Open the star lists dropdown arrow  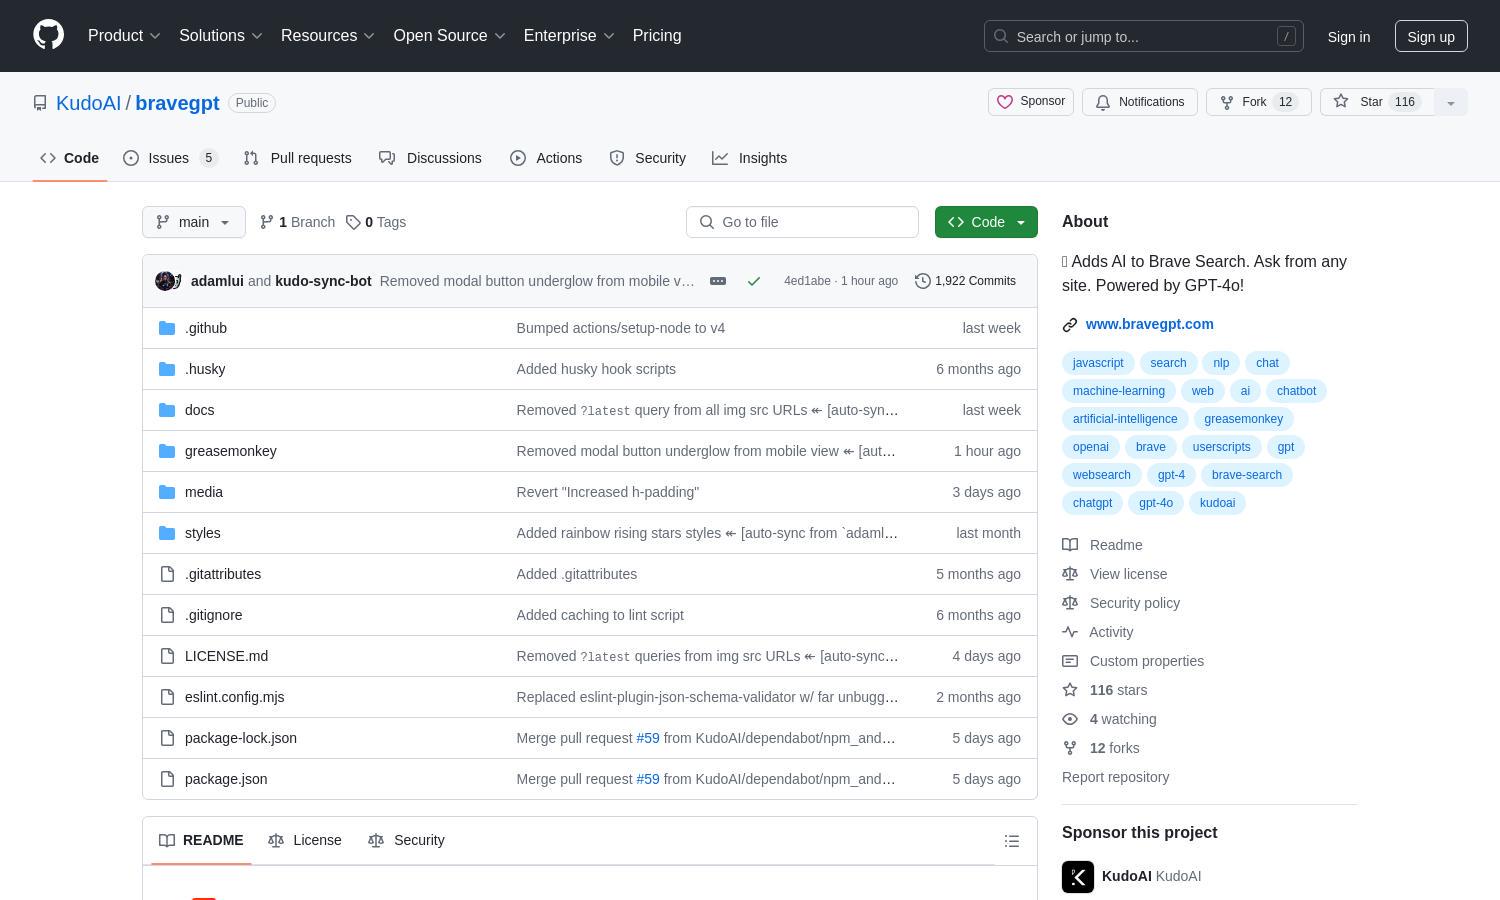(1451, 102)
